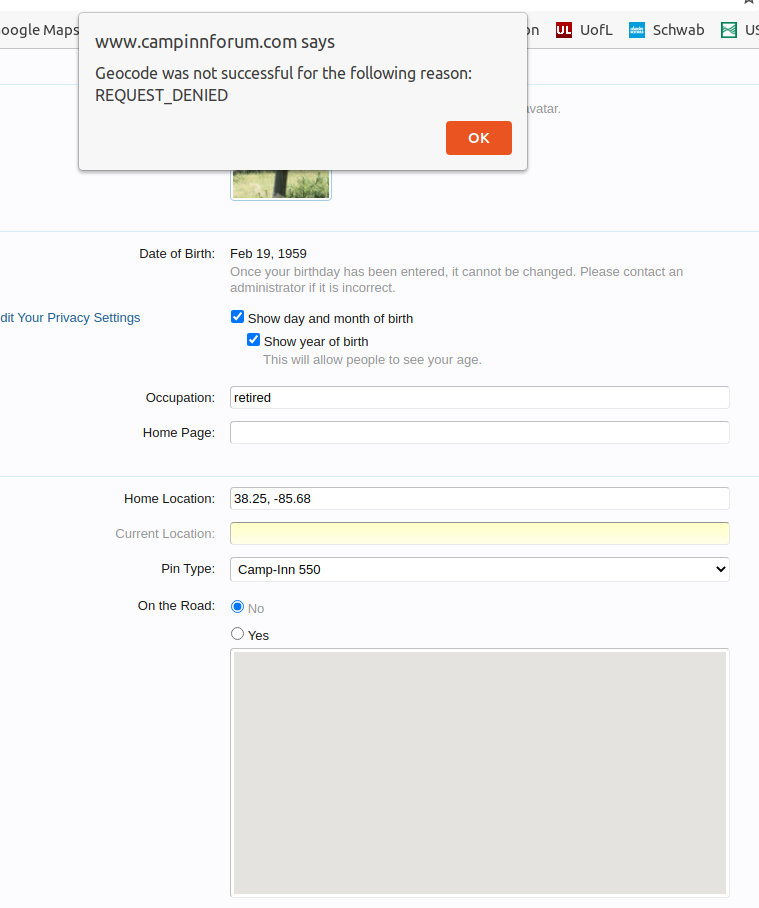This screenshot has height=908, width=759.
Task: Click the avatar thumbnail image
Action: [280, 184]
